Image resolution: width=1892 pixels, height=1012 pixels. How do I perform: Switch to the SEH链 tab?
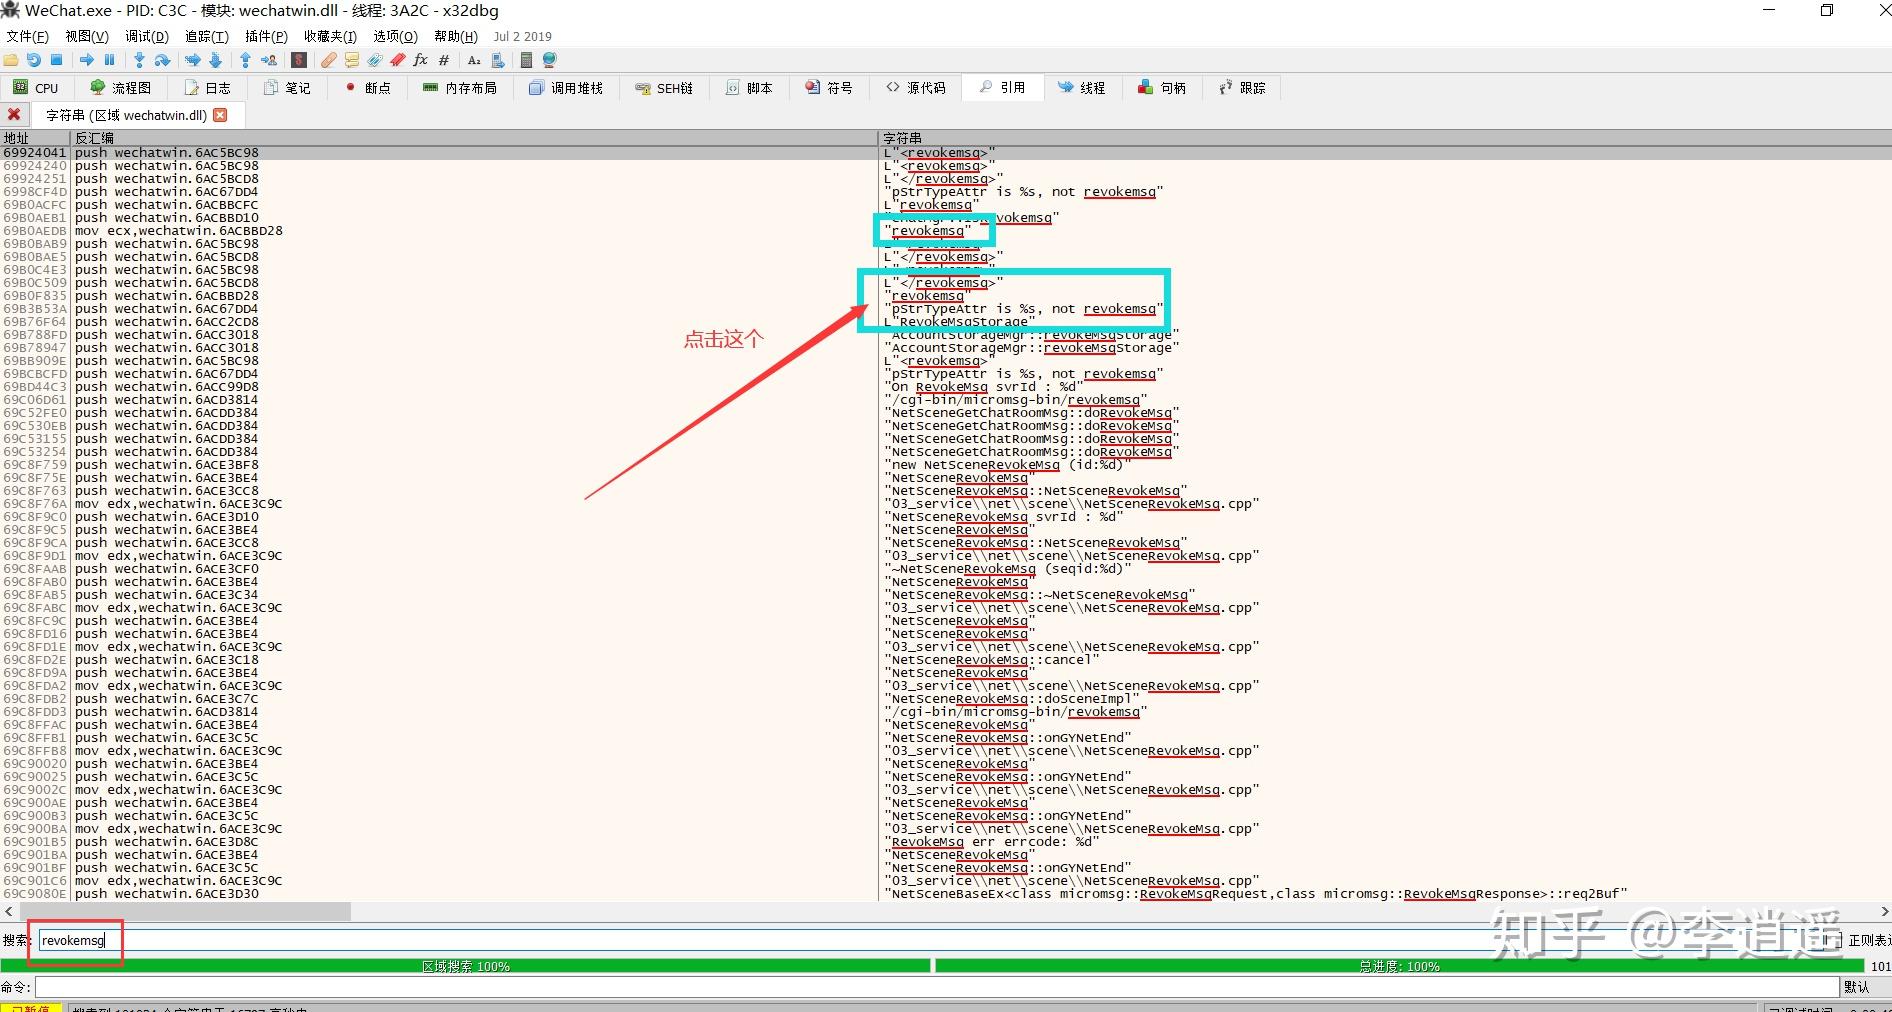pyautogui.click(x=664, y=88)
